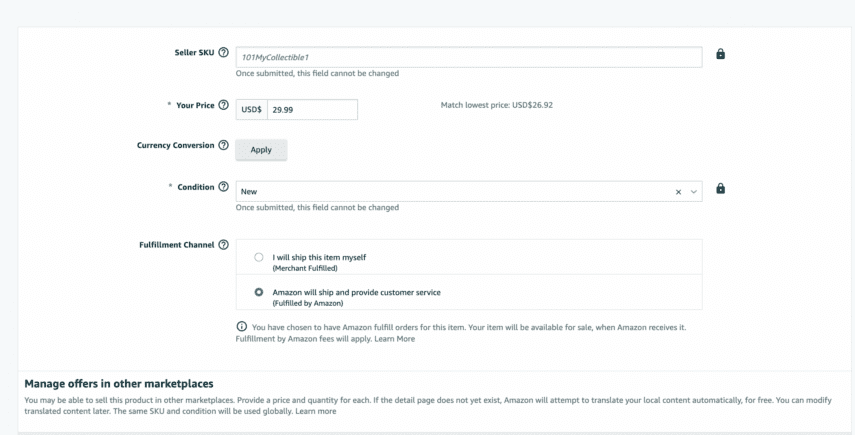Focus the Your Price field showing 29.99
This screenshot has width=855, height=435.
312,110
